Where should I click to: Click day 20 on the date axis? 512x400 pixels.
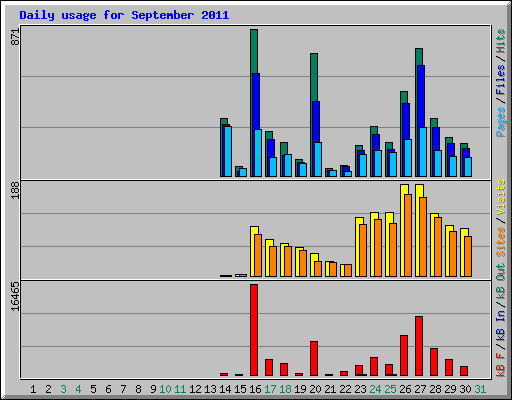click(x=315, y=389)
